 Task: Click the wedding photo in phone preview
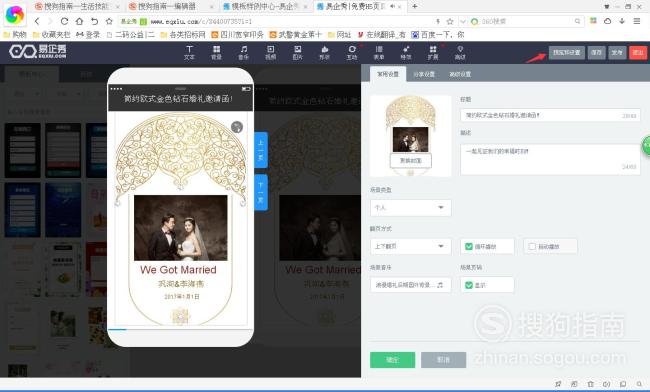click(x=181, y=227)
